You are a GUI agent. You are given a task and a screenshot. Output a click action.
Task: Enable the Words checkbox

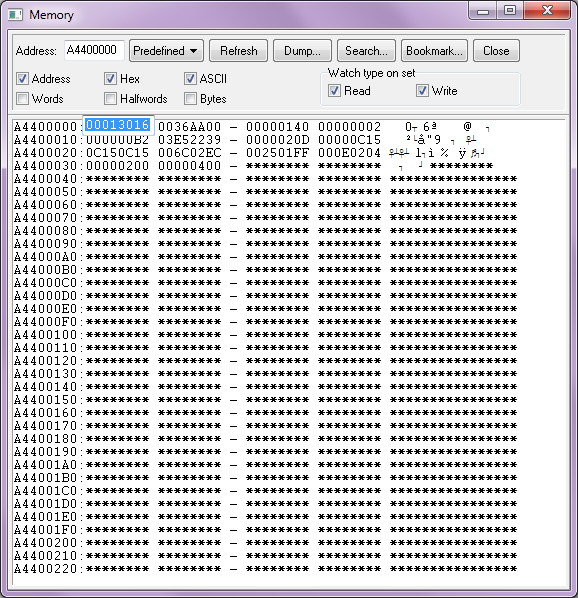pos(22,99)
